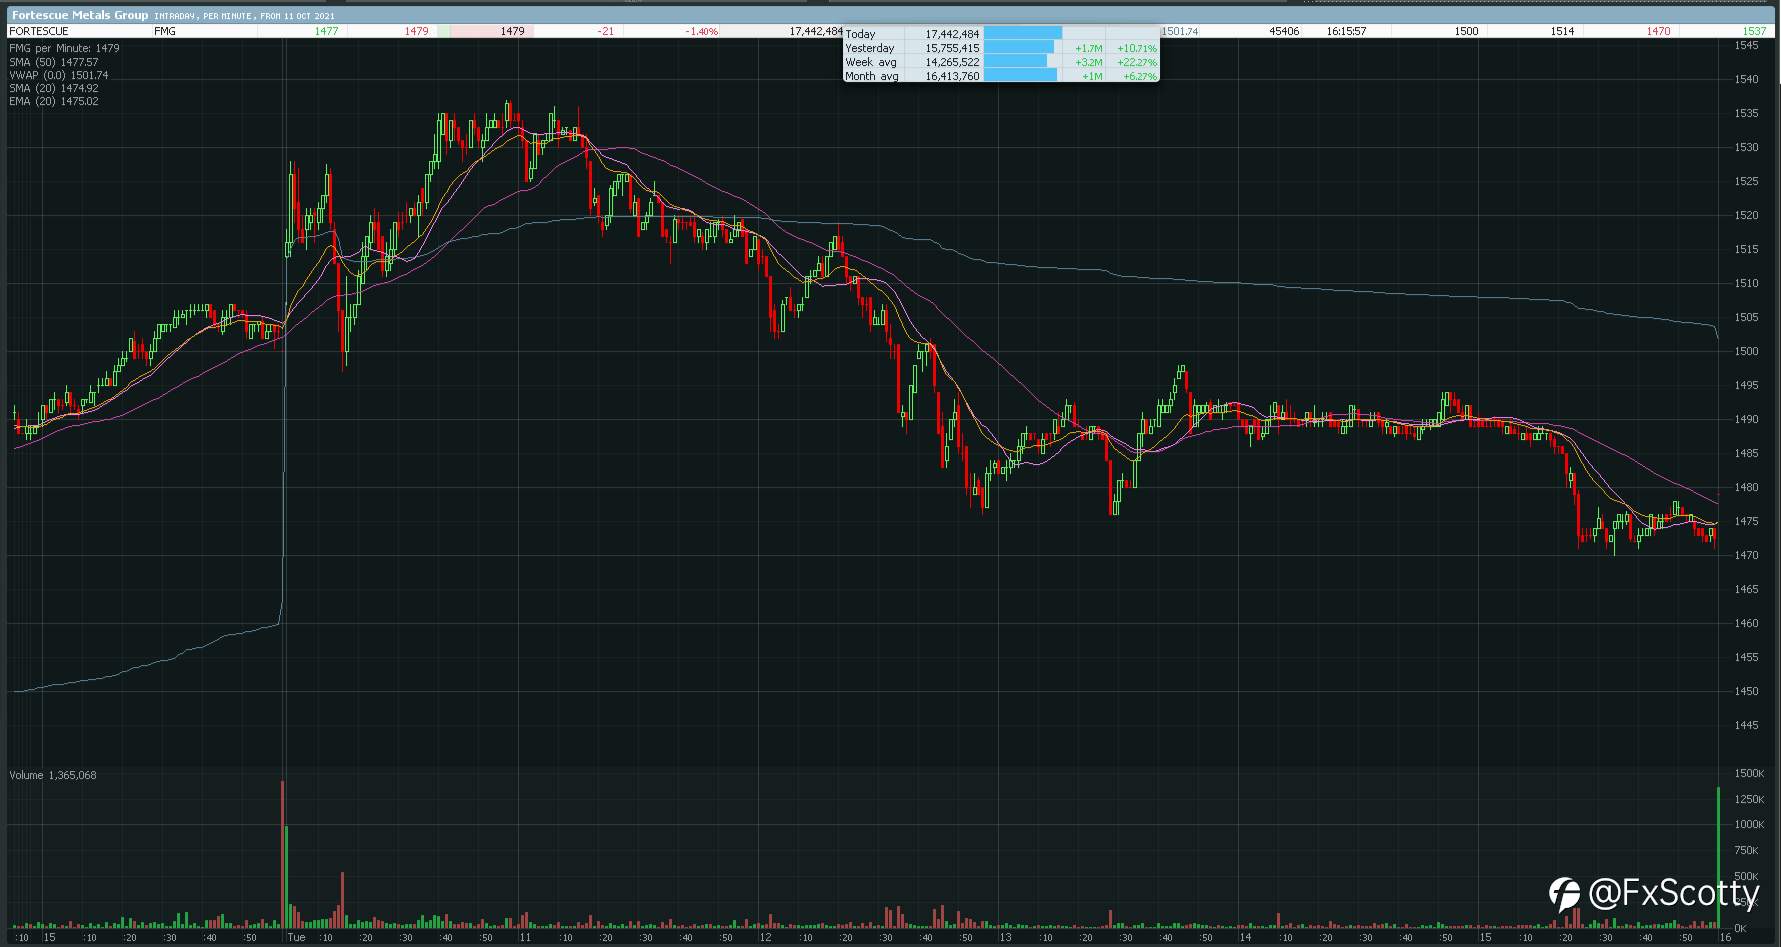The height and width of the screenshot is (947, 1781).
Task: Click the FMG per Minute: 1479 legend
Action: [64, 48]
